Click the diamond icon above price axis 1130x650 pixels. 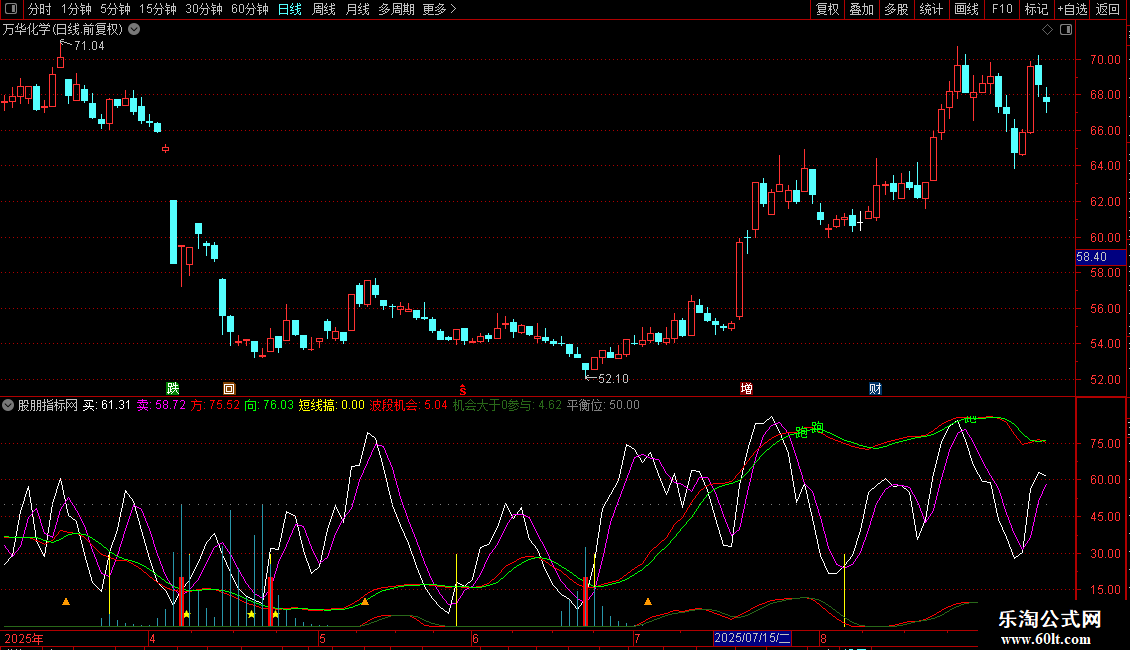tap(1048, 30)
